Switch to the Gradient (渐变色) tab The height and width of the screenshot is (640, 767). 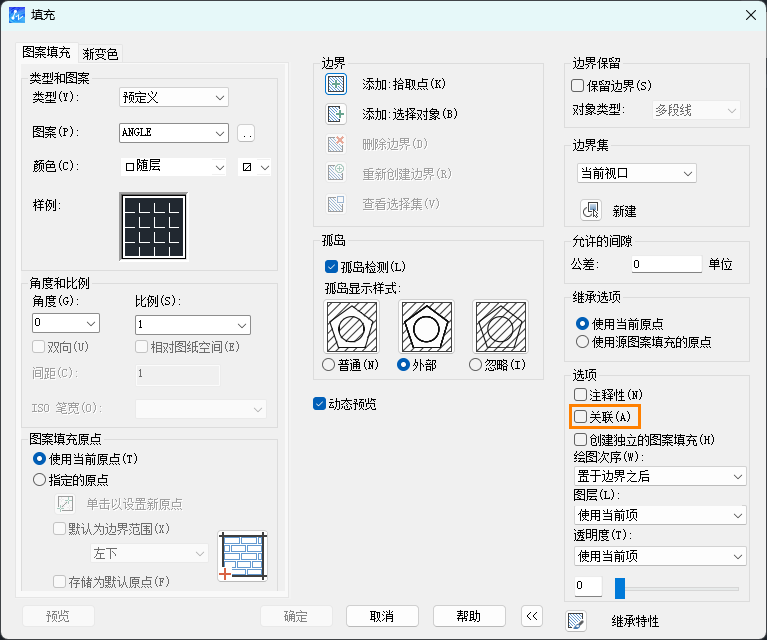pos(100,54)
